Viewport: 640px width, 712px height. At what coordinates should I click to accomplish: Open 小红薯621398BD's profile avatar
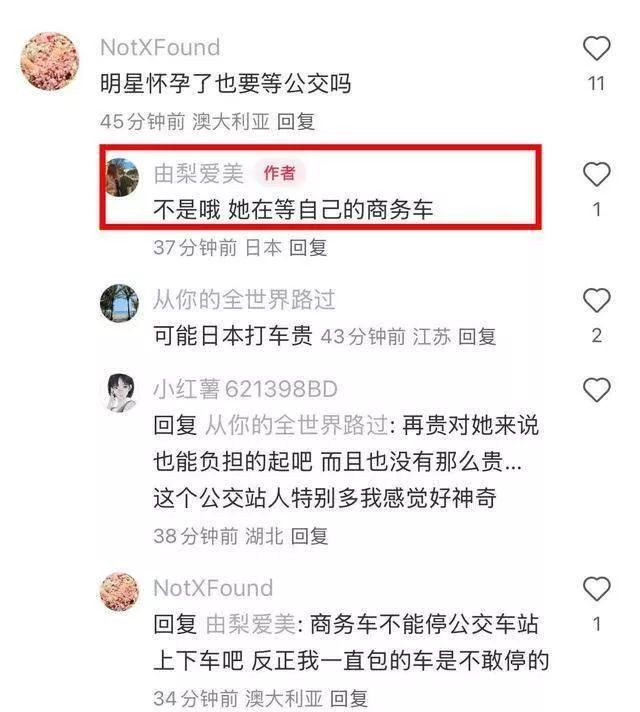(121, 393)
